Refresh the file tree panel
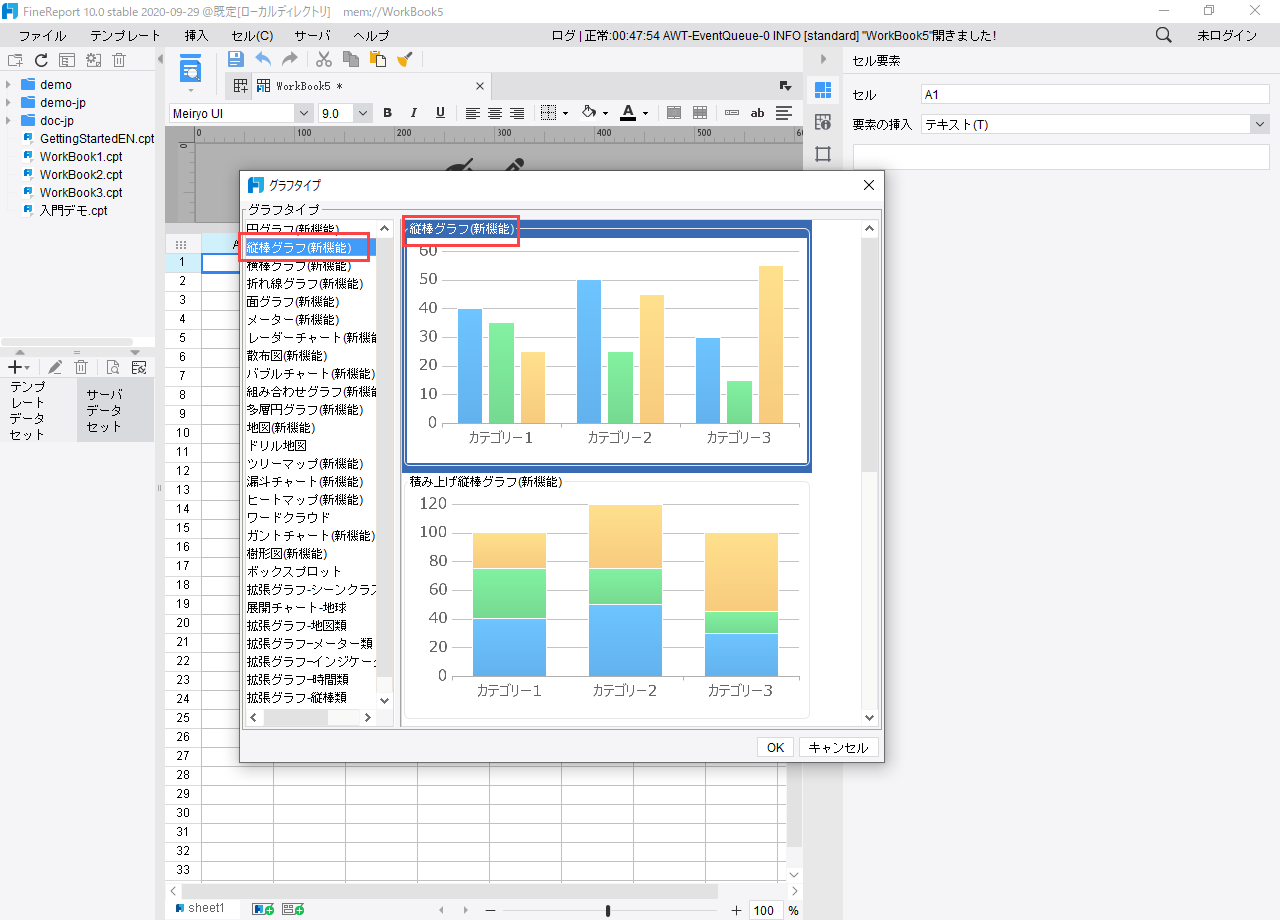The height and width of the screenshot is (920, 1280). pos(41,60)
